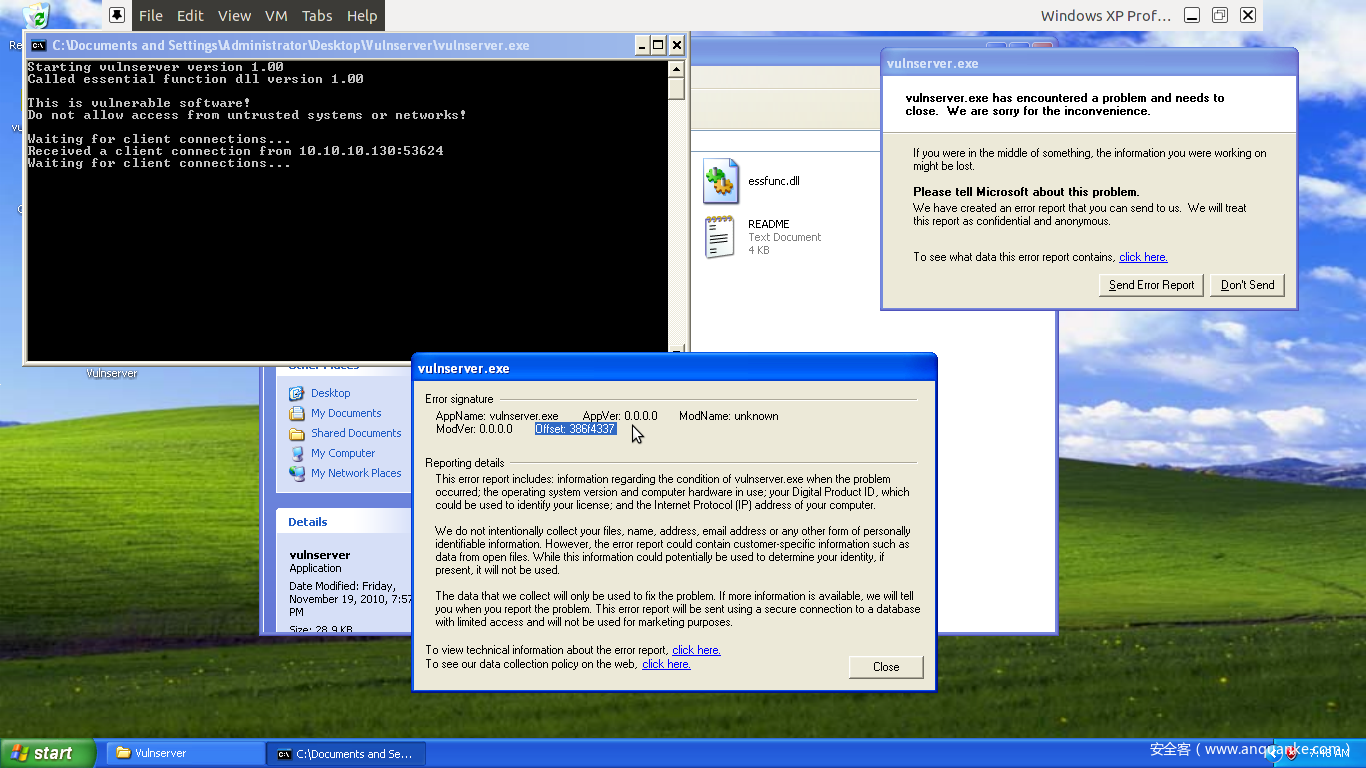
Task: Open data collection policy 'click here' link
Action: click(666, 664)
